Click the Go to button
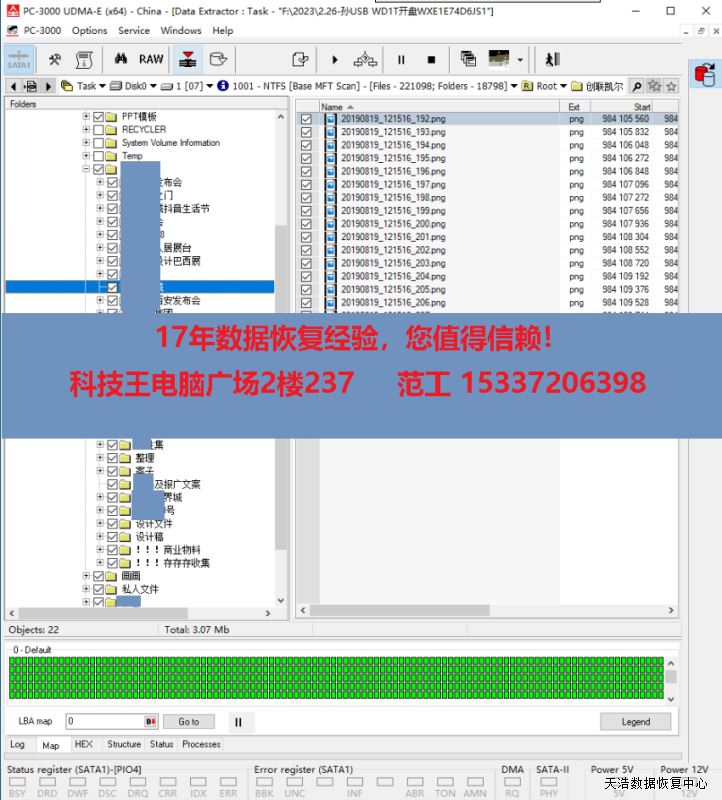The height and width of the screenshot is (800, 722). [x=189, y=721]
